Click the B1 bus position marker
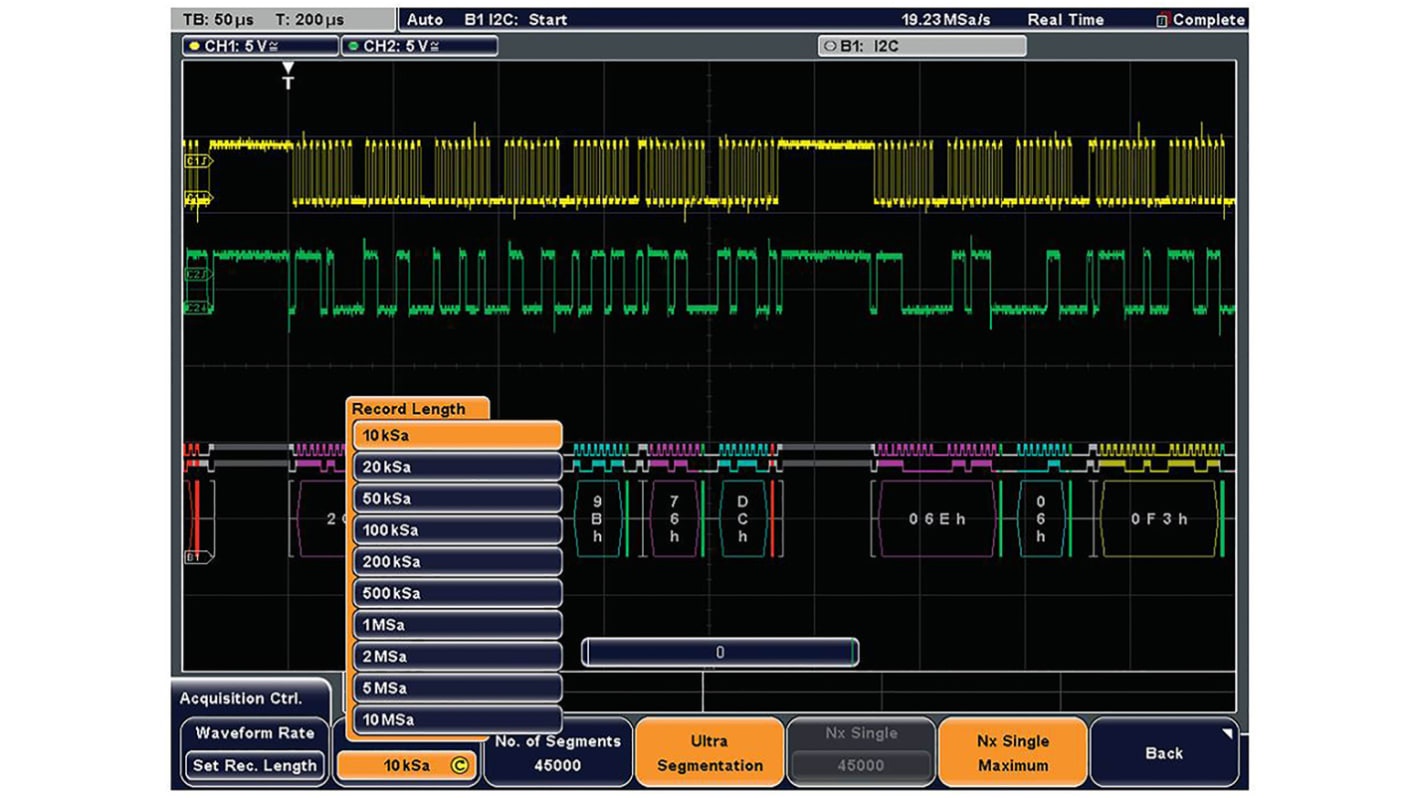The image size is (1420, 798). tap(198, 557)
